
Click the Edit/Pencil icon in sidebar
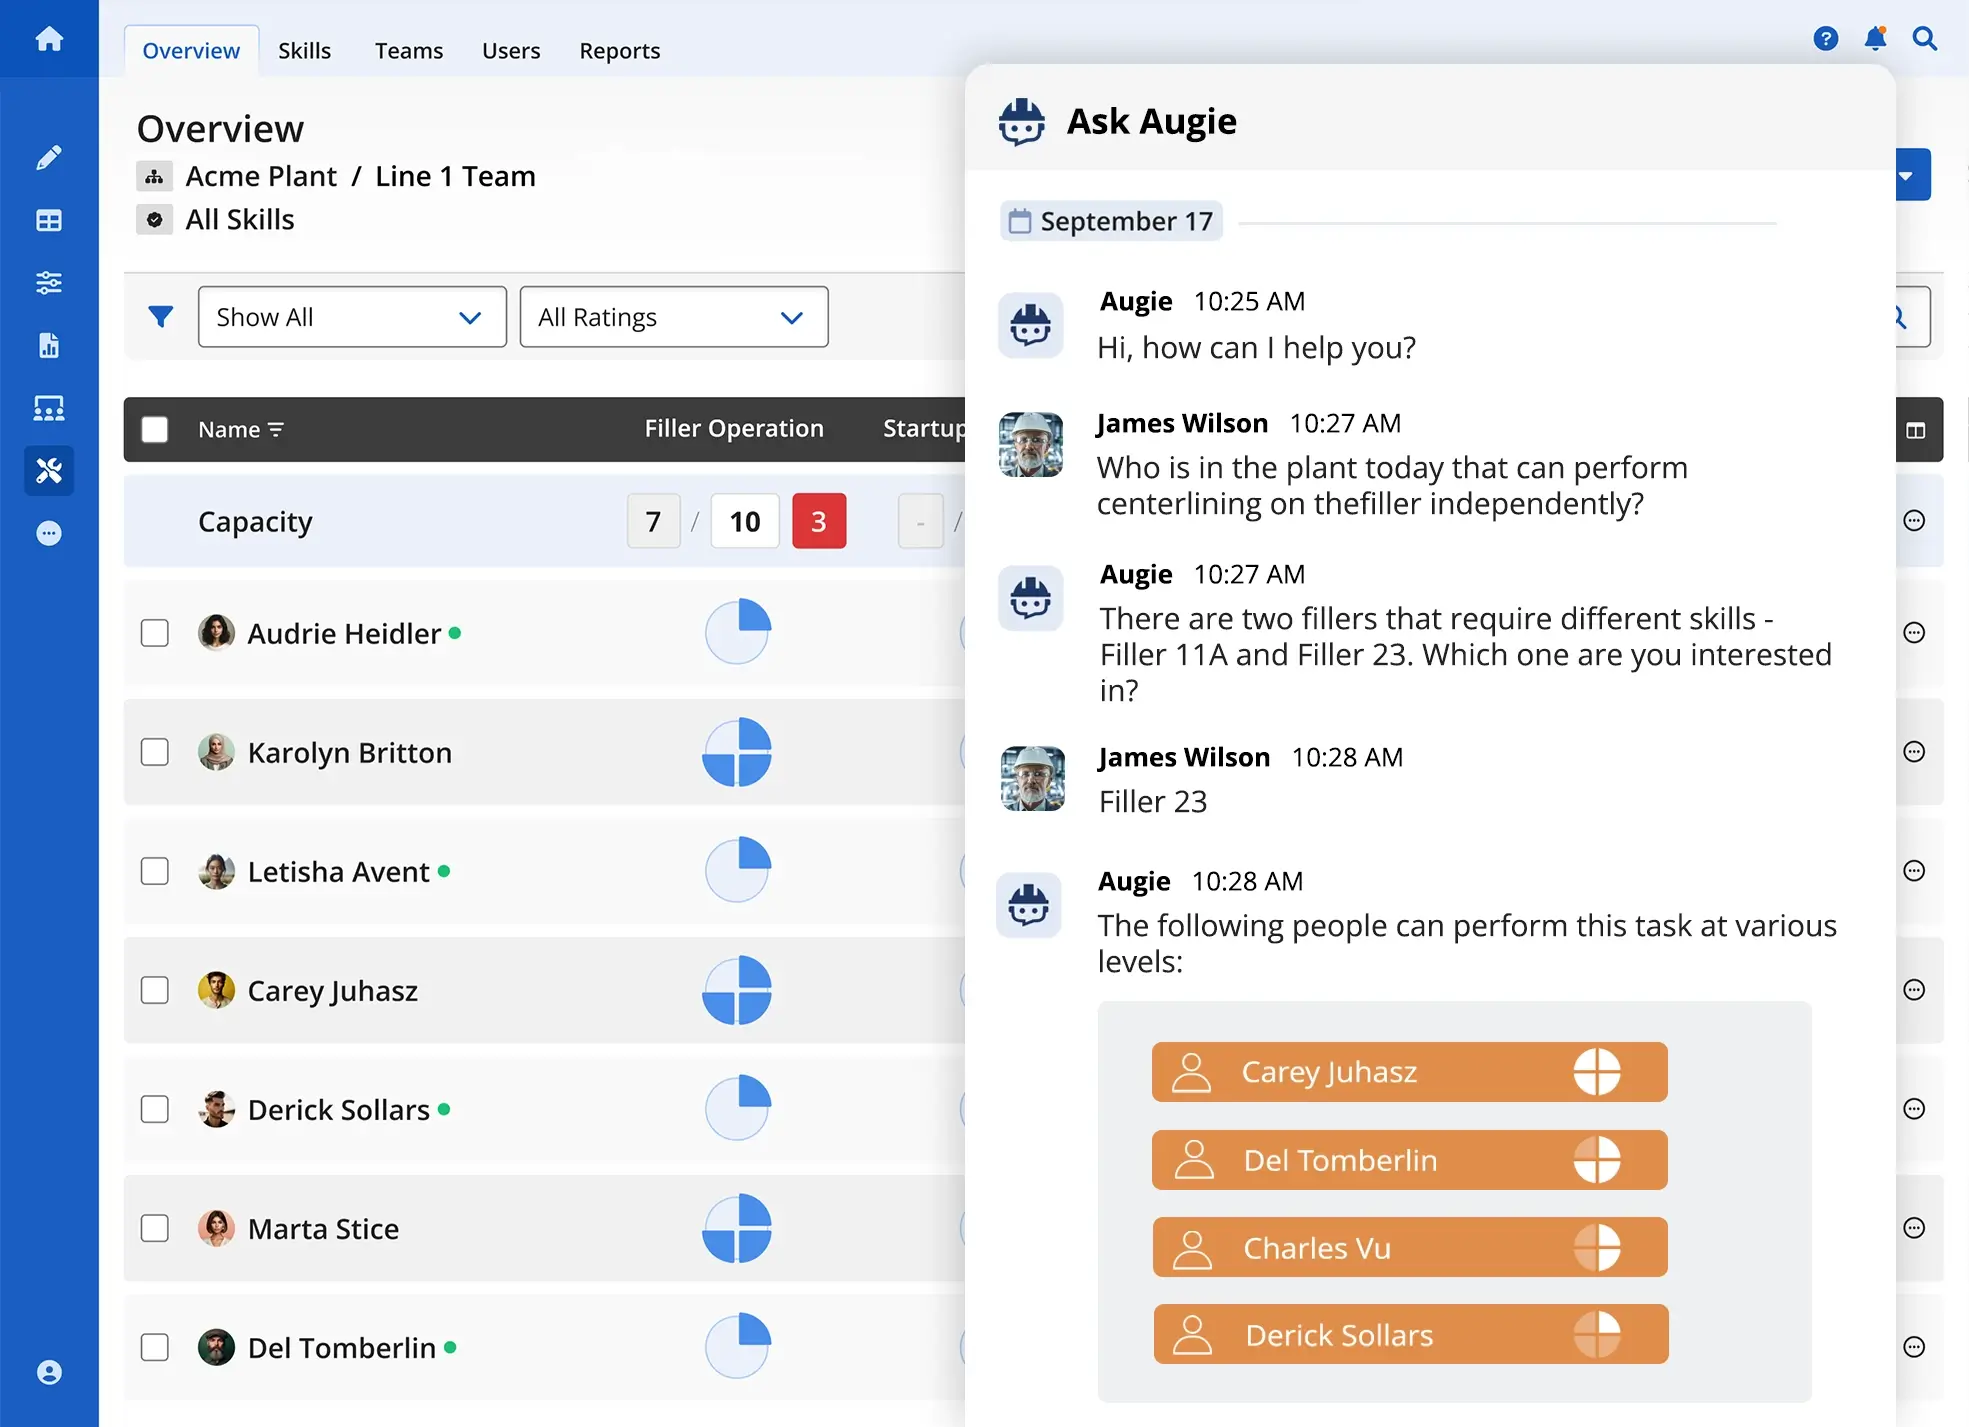pos(49,158)
